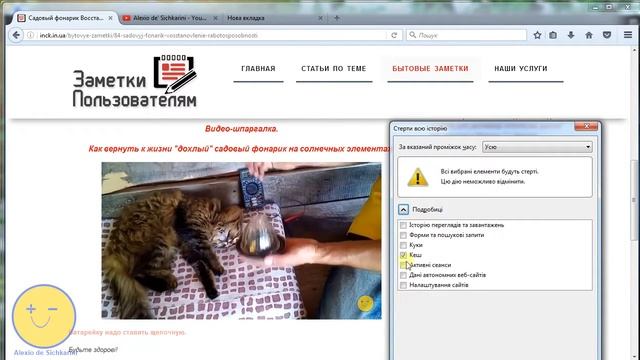Viewport: 640px width, 360px height.
Task: Open the БЫТОВЫЕ ЗАМЕТКИ menu item
Action: tap(430, 69)
